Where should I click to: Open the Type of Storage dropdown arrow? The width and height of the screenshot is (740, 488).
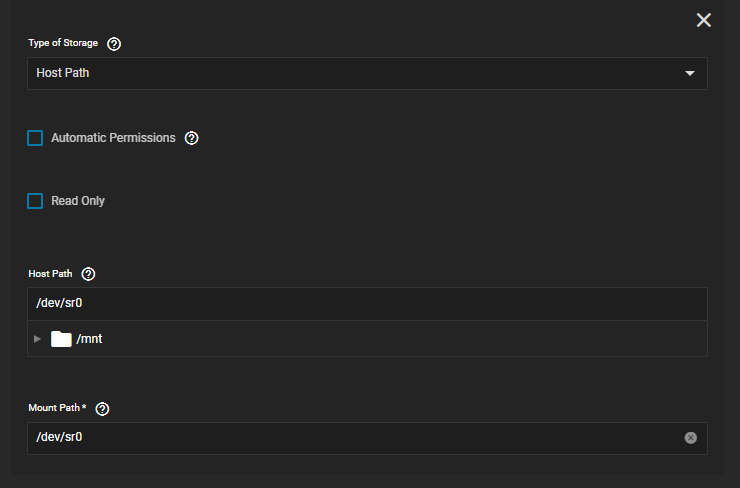690,74
